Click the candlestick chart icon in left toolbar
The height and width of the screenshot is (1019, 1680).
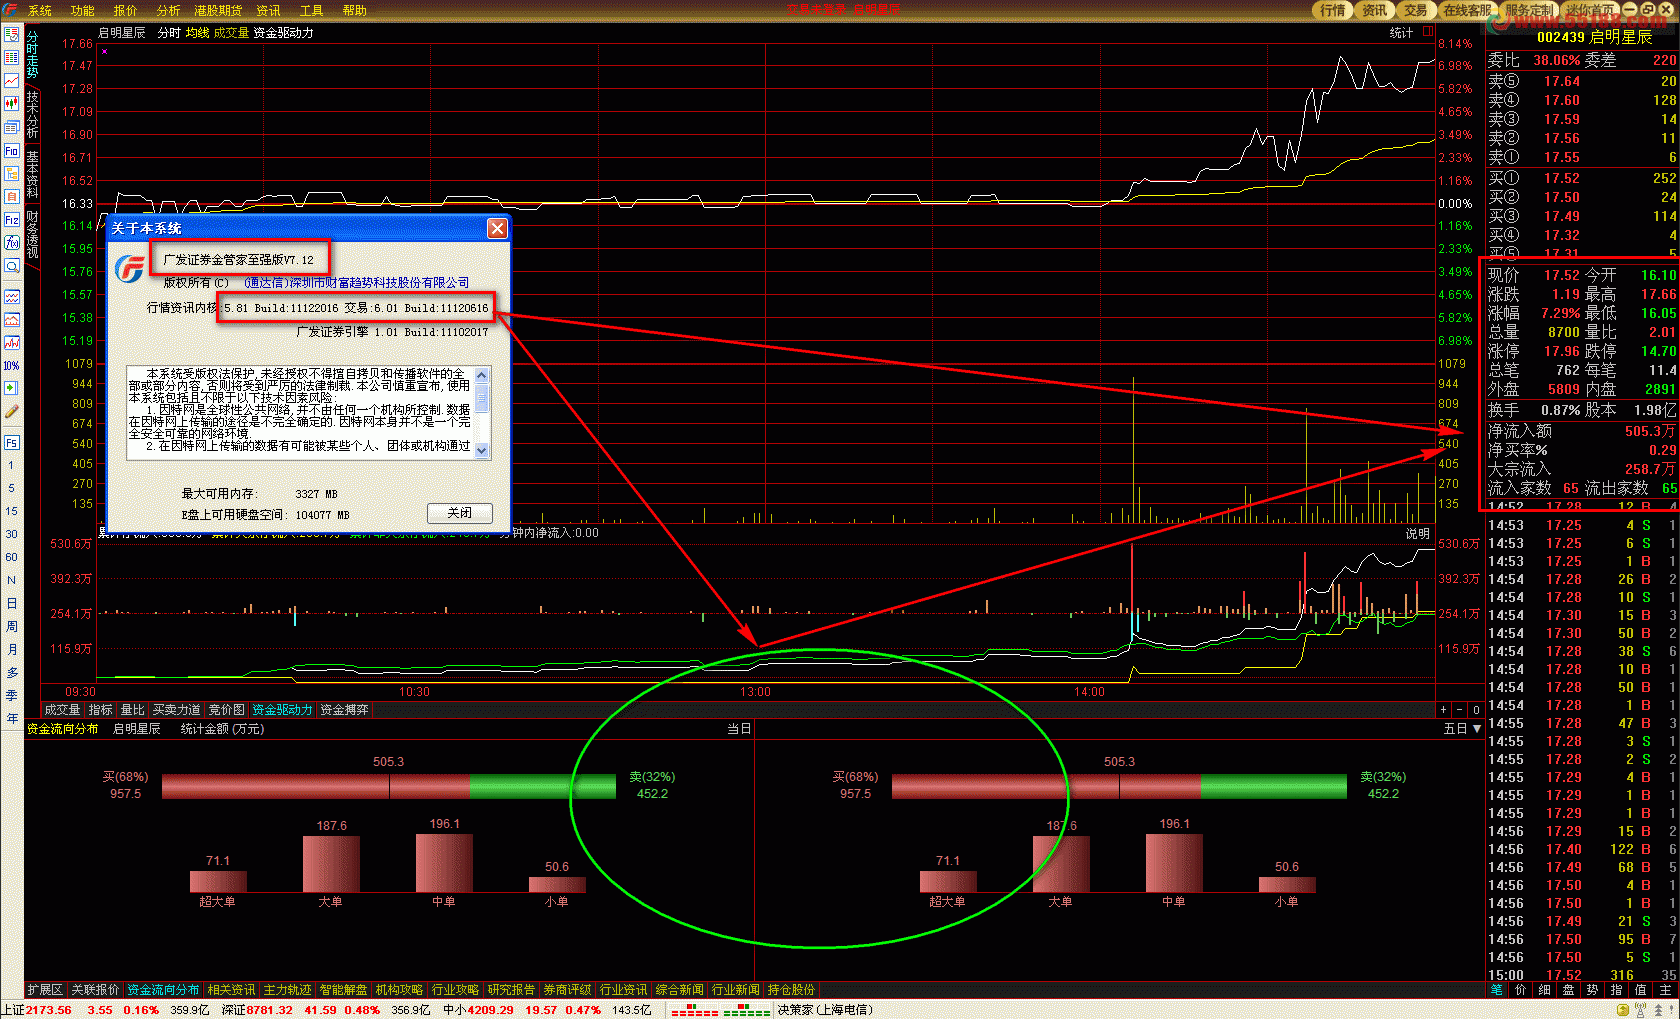(12, 104)
